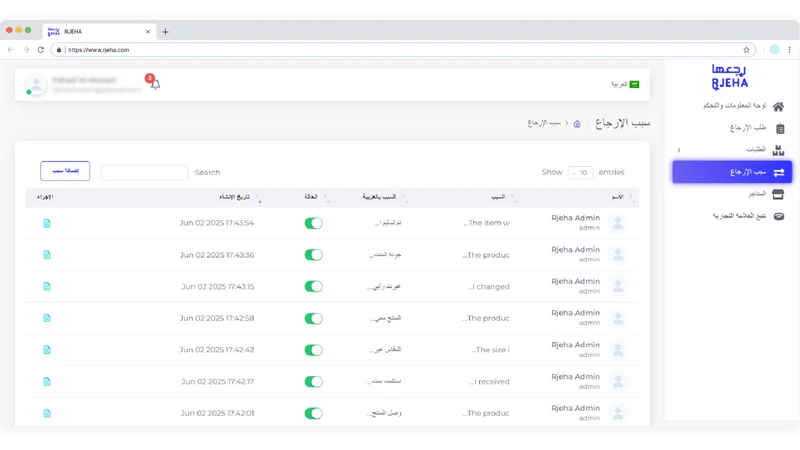Click reason text 'I changed...'
This screenshot has width=800, height=450.
tap(488, 287)
